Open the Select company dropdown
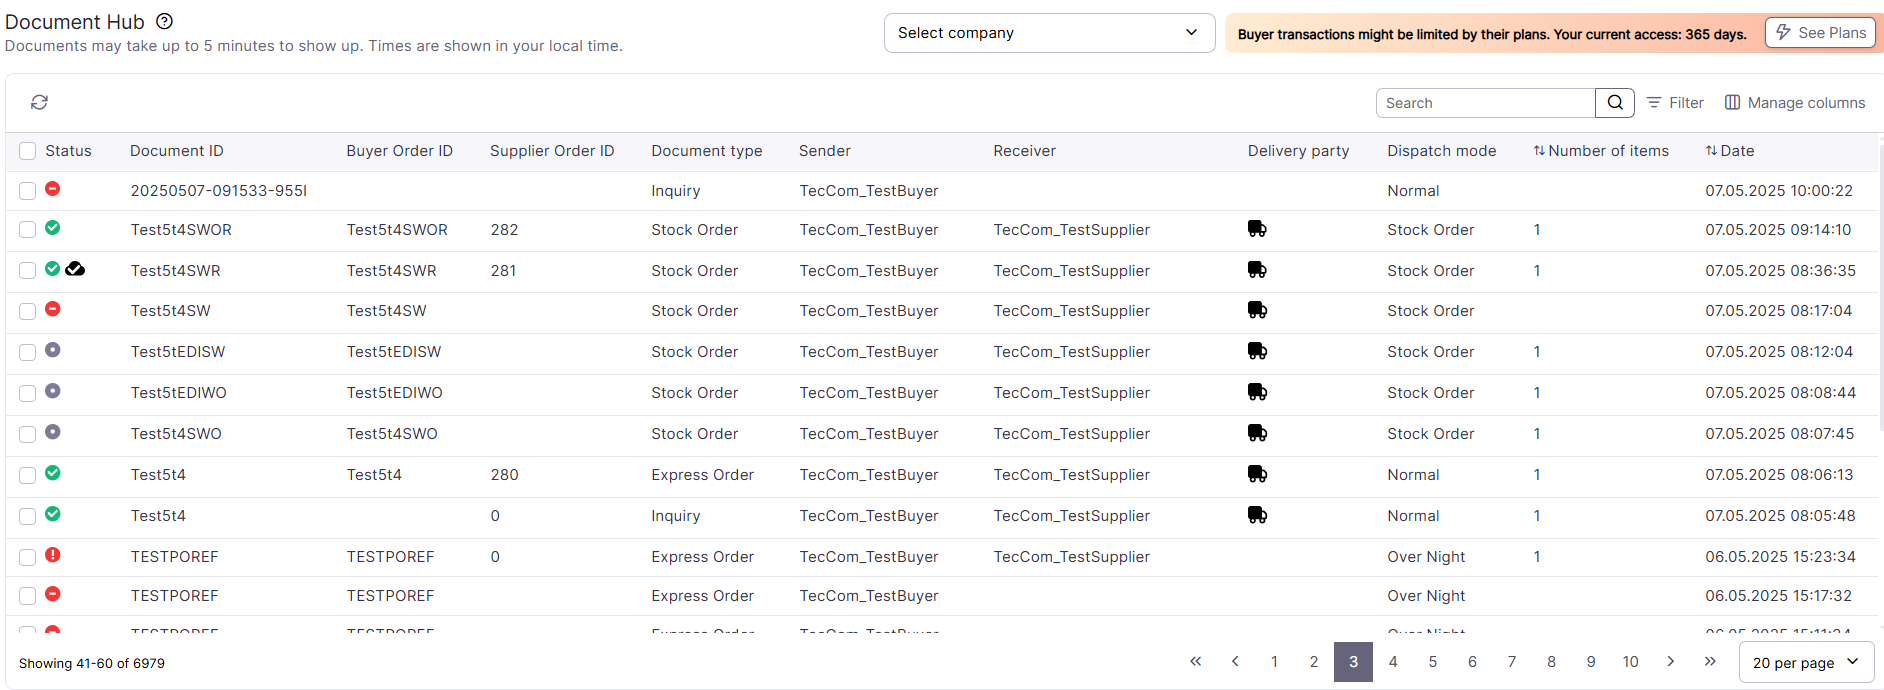 pyautogui.click(x=1049, y=33)
